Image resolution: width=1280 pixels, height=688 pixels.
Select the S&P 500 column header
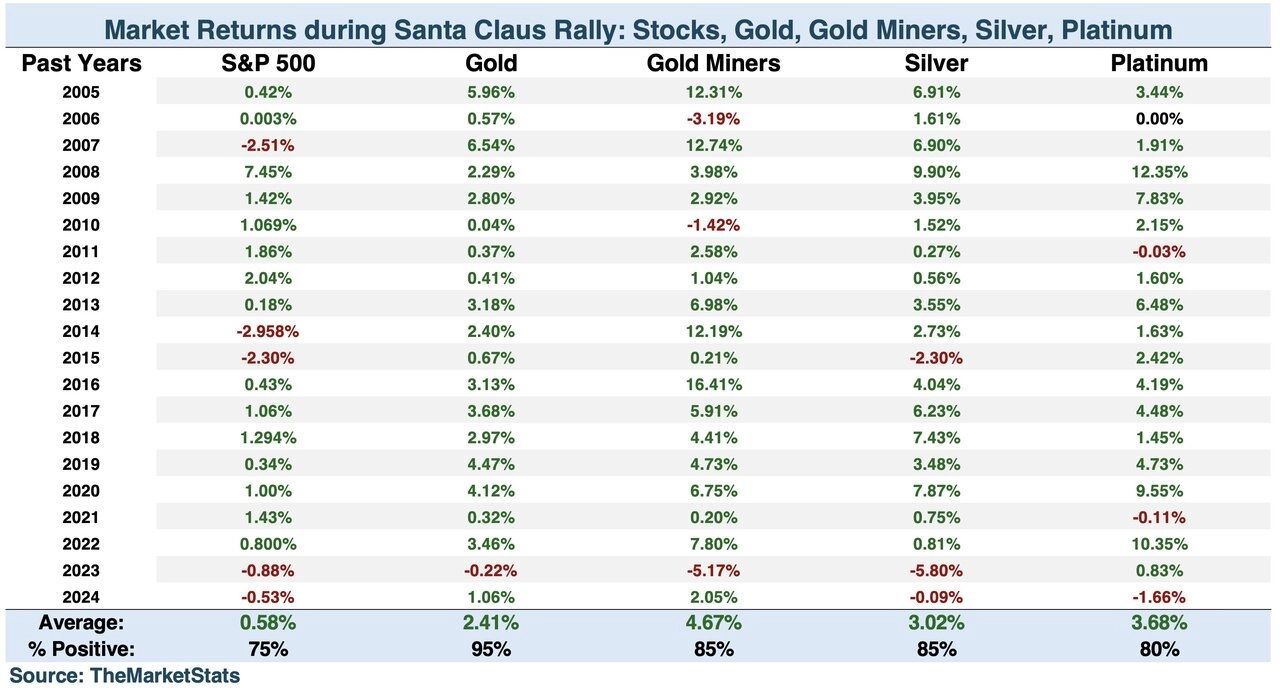coord(267,64)
